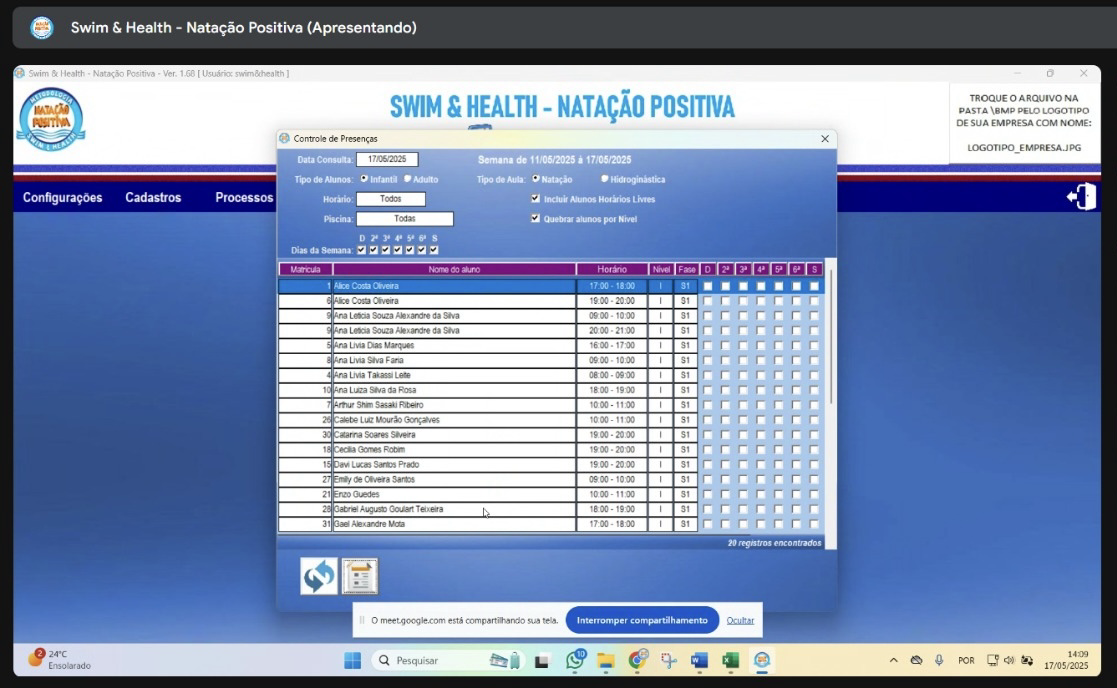The width and height of the screenshot is (1117, 688).
Task: Click the volume tray icon
Action: (1009, 660)
